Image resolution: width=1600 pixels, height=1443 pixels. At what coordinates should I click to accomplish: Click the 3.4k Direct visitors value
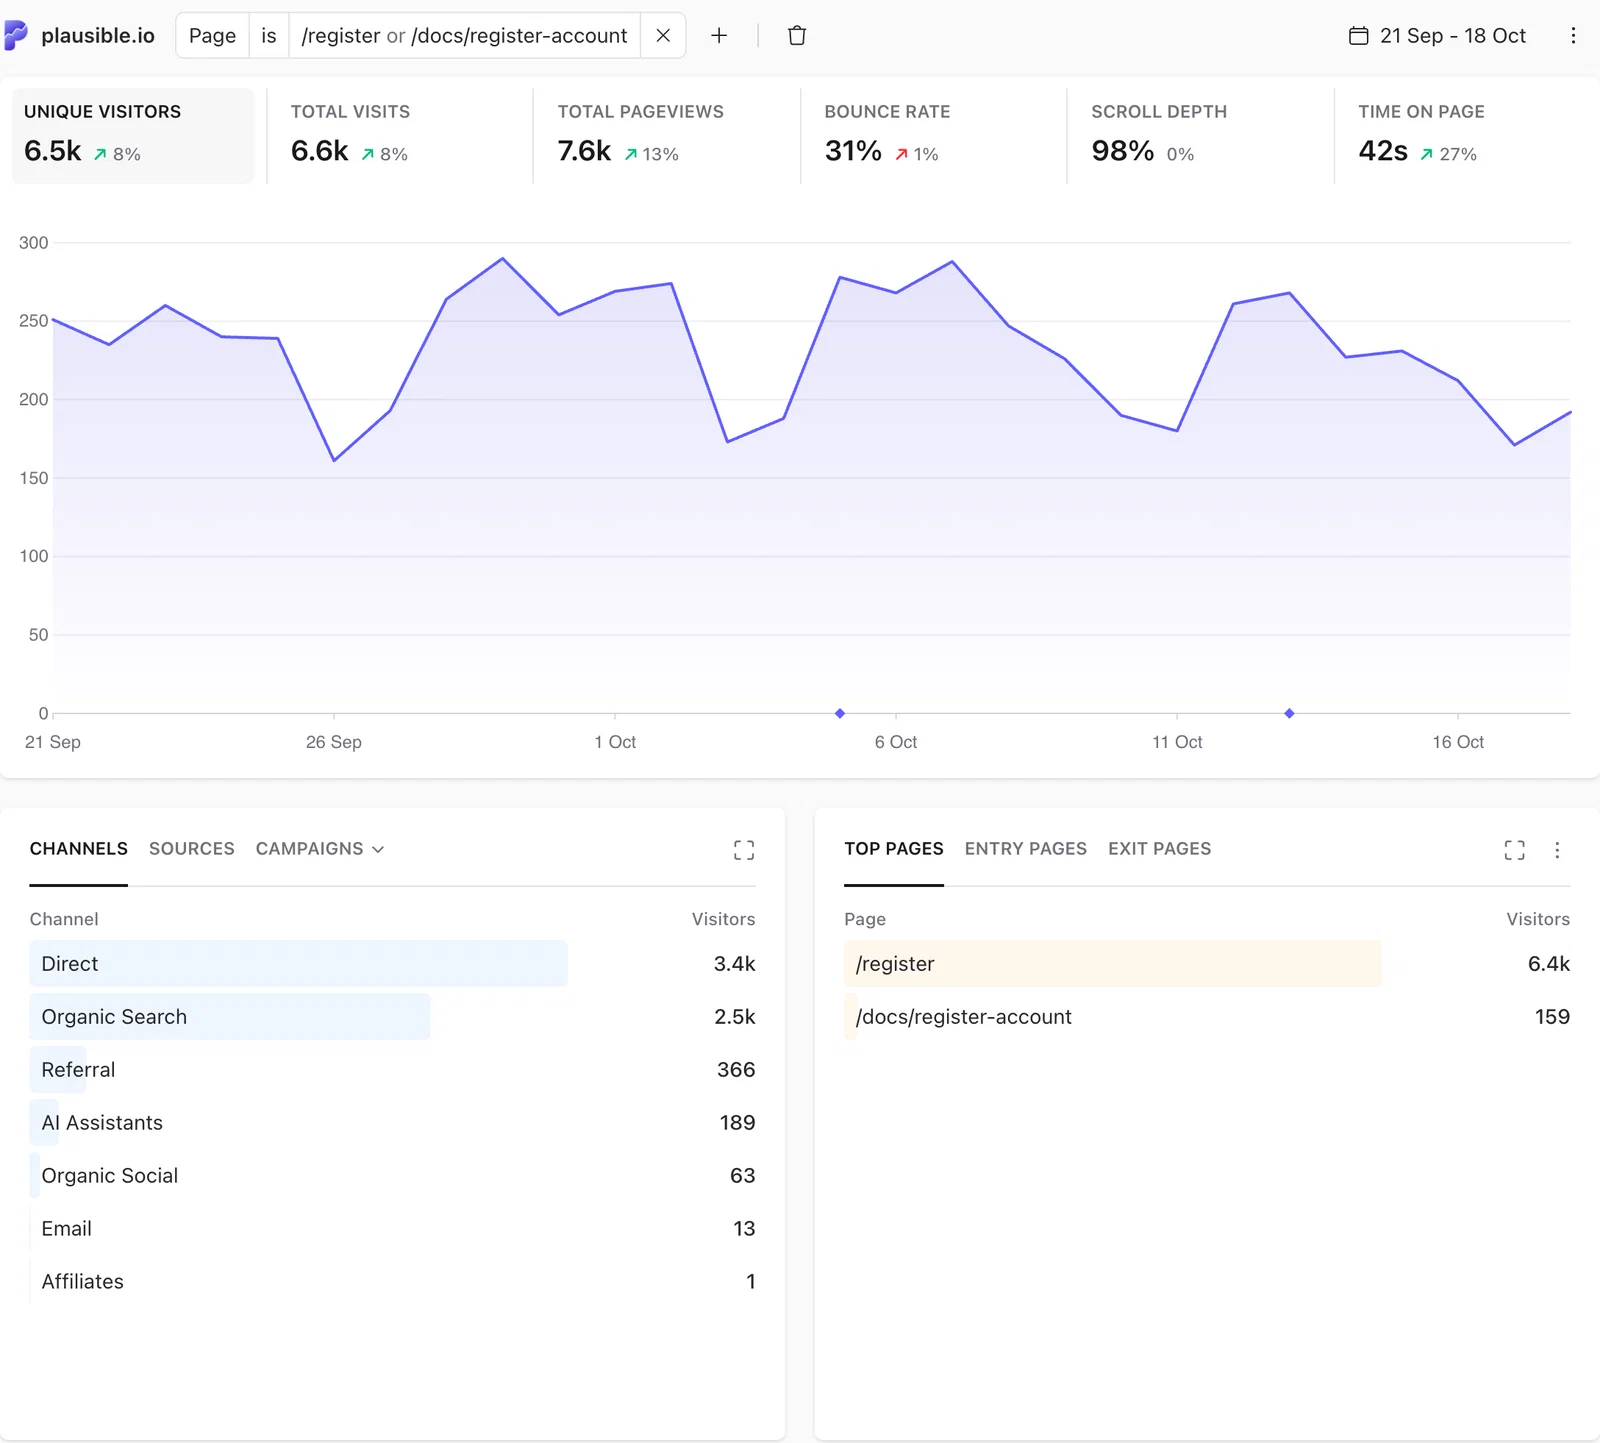[735, 964]
